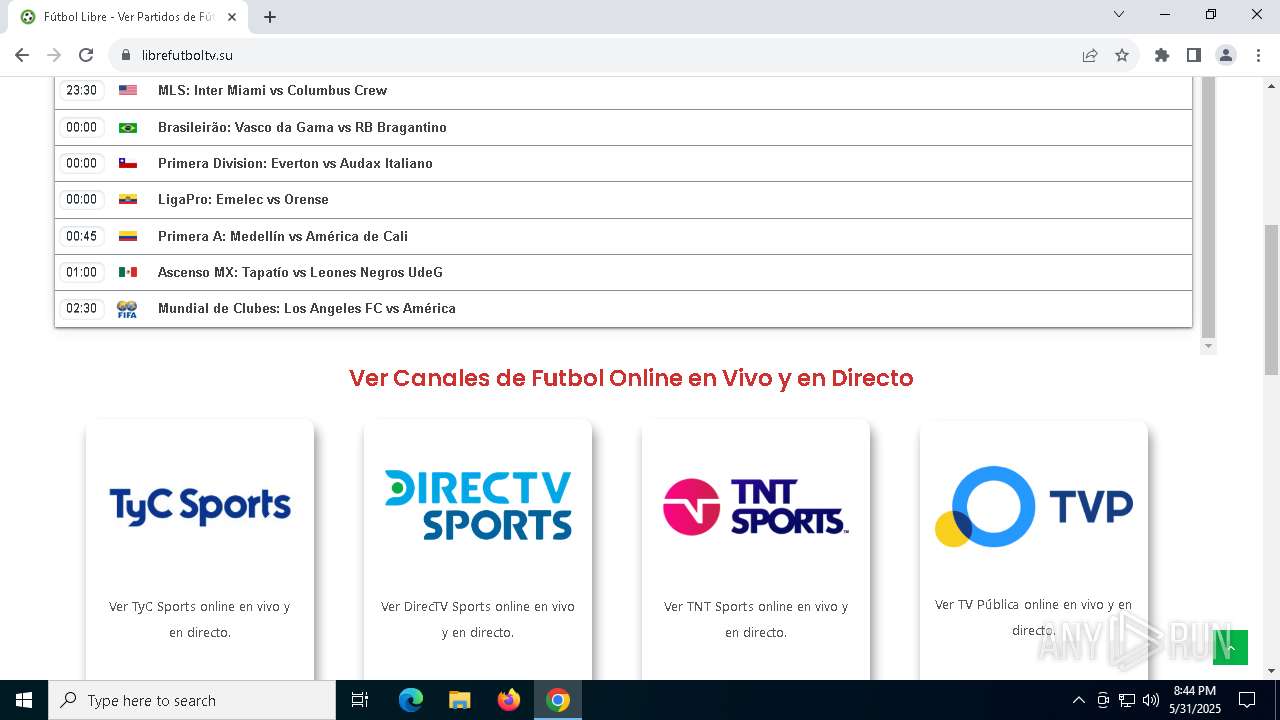Click the green scroll-to-top button
The image size is (1280, 720).
(x=1230, y=647)
